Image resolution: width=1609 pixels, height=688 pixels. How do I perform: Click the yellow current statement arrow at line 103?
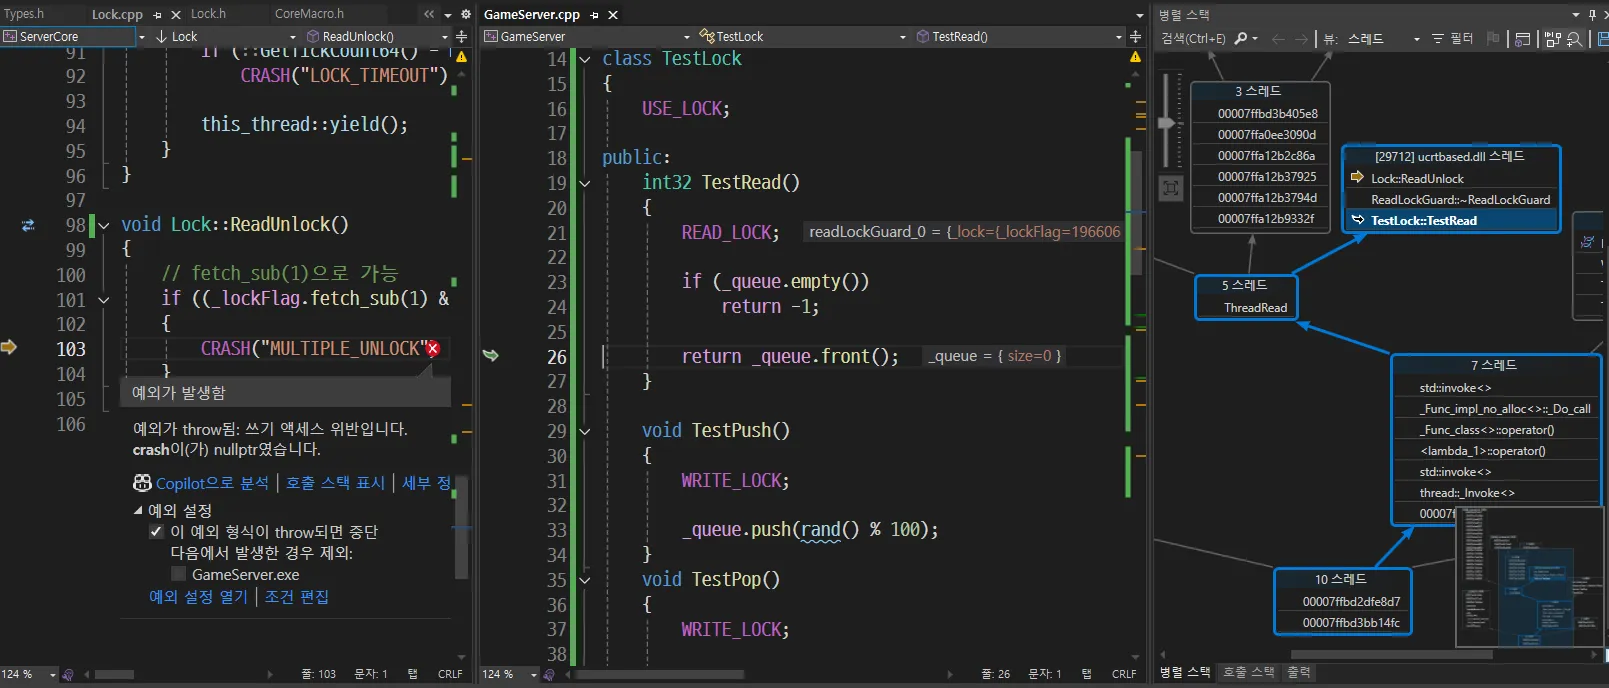(x=9, y=347)
